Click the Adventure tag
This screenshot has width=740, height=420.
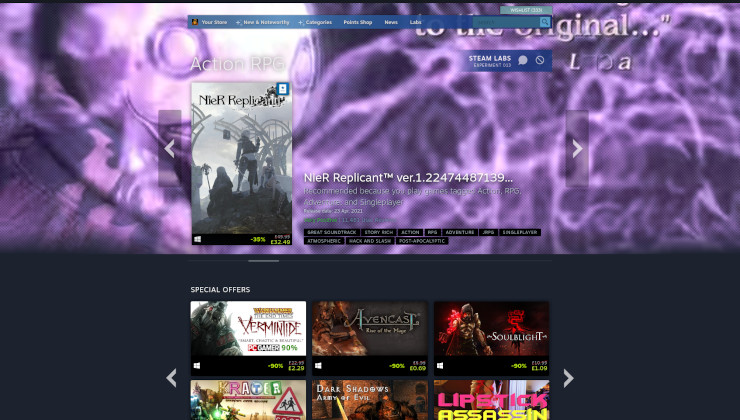pyautogui.click(x=460, y=232)
